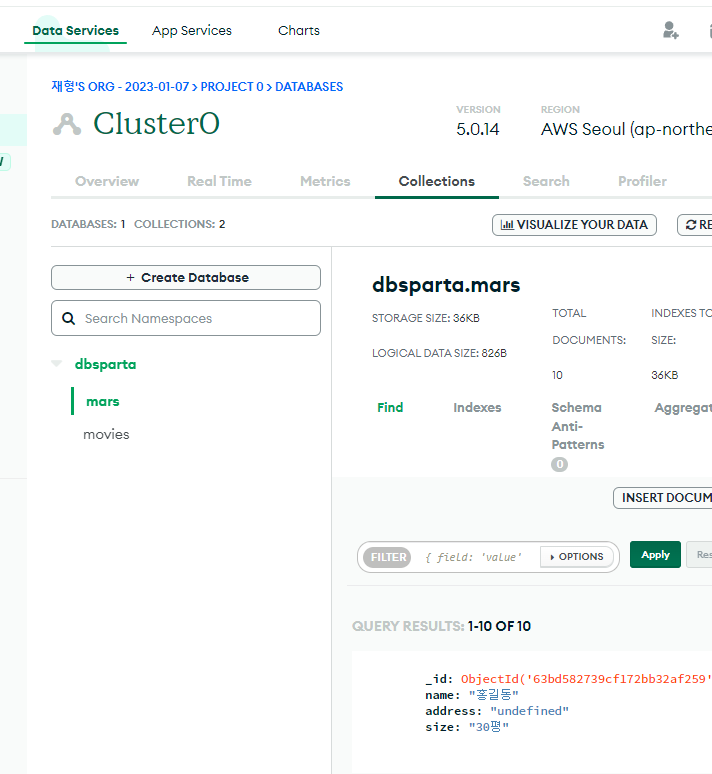Click the address value "undefined"
The height and width of the screenshot is (774, 712).
(529, 711)
